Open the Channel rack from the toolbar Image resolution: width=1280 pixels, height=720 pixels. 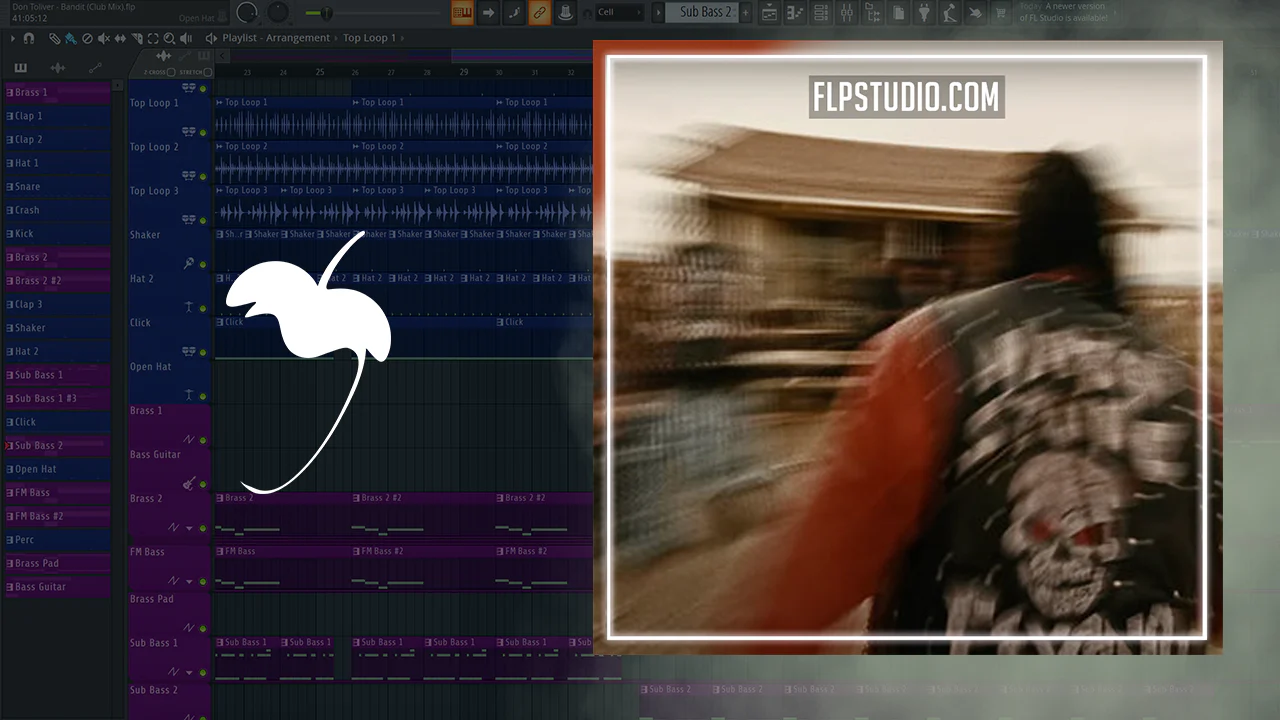821,13
